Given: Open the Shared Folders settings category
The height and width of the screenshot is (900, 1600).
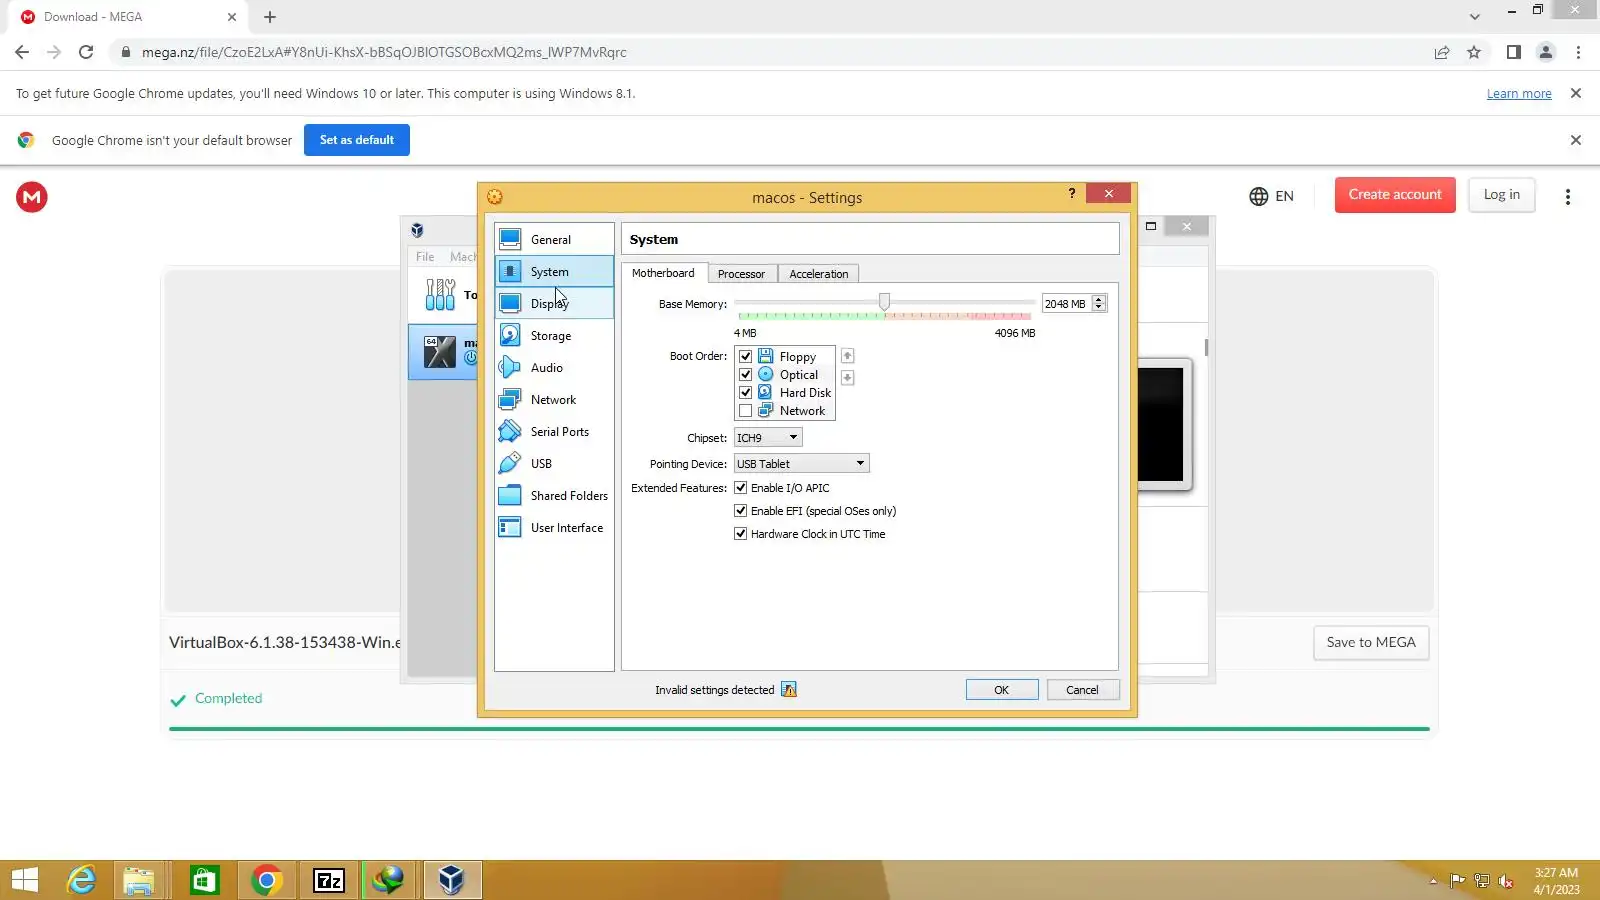Looking at the screenshot, I should coord(554,495).
